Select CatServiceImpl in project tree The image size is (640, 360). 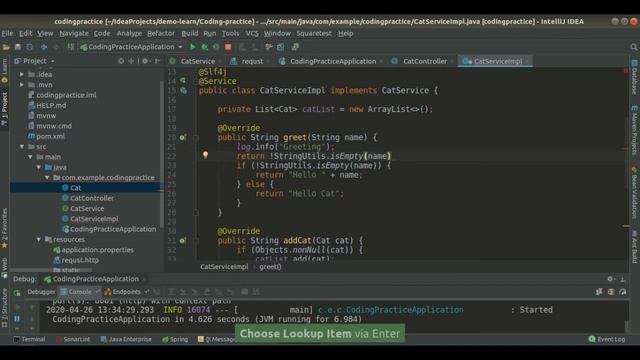tap(94, 219)
